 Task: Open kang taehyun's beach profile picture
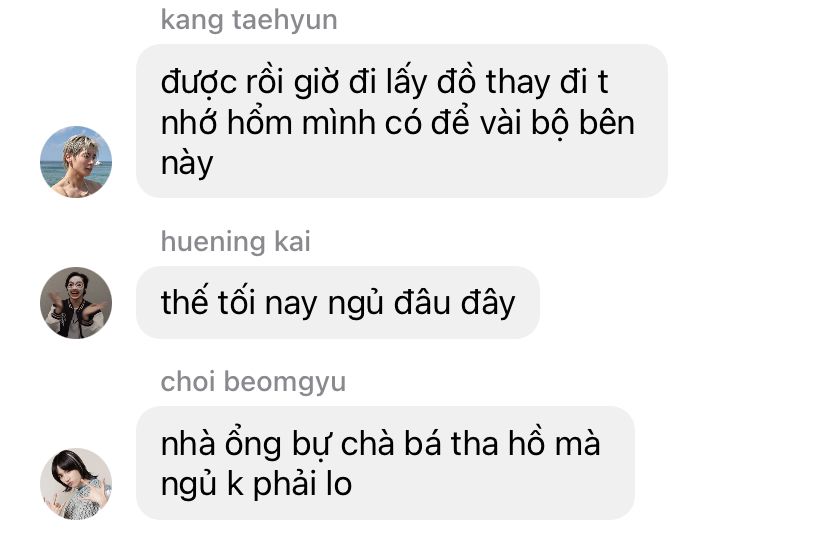click(x=76, y=162)
